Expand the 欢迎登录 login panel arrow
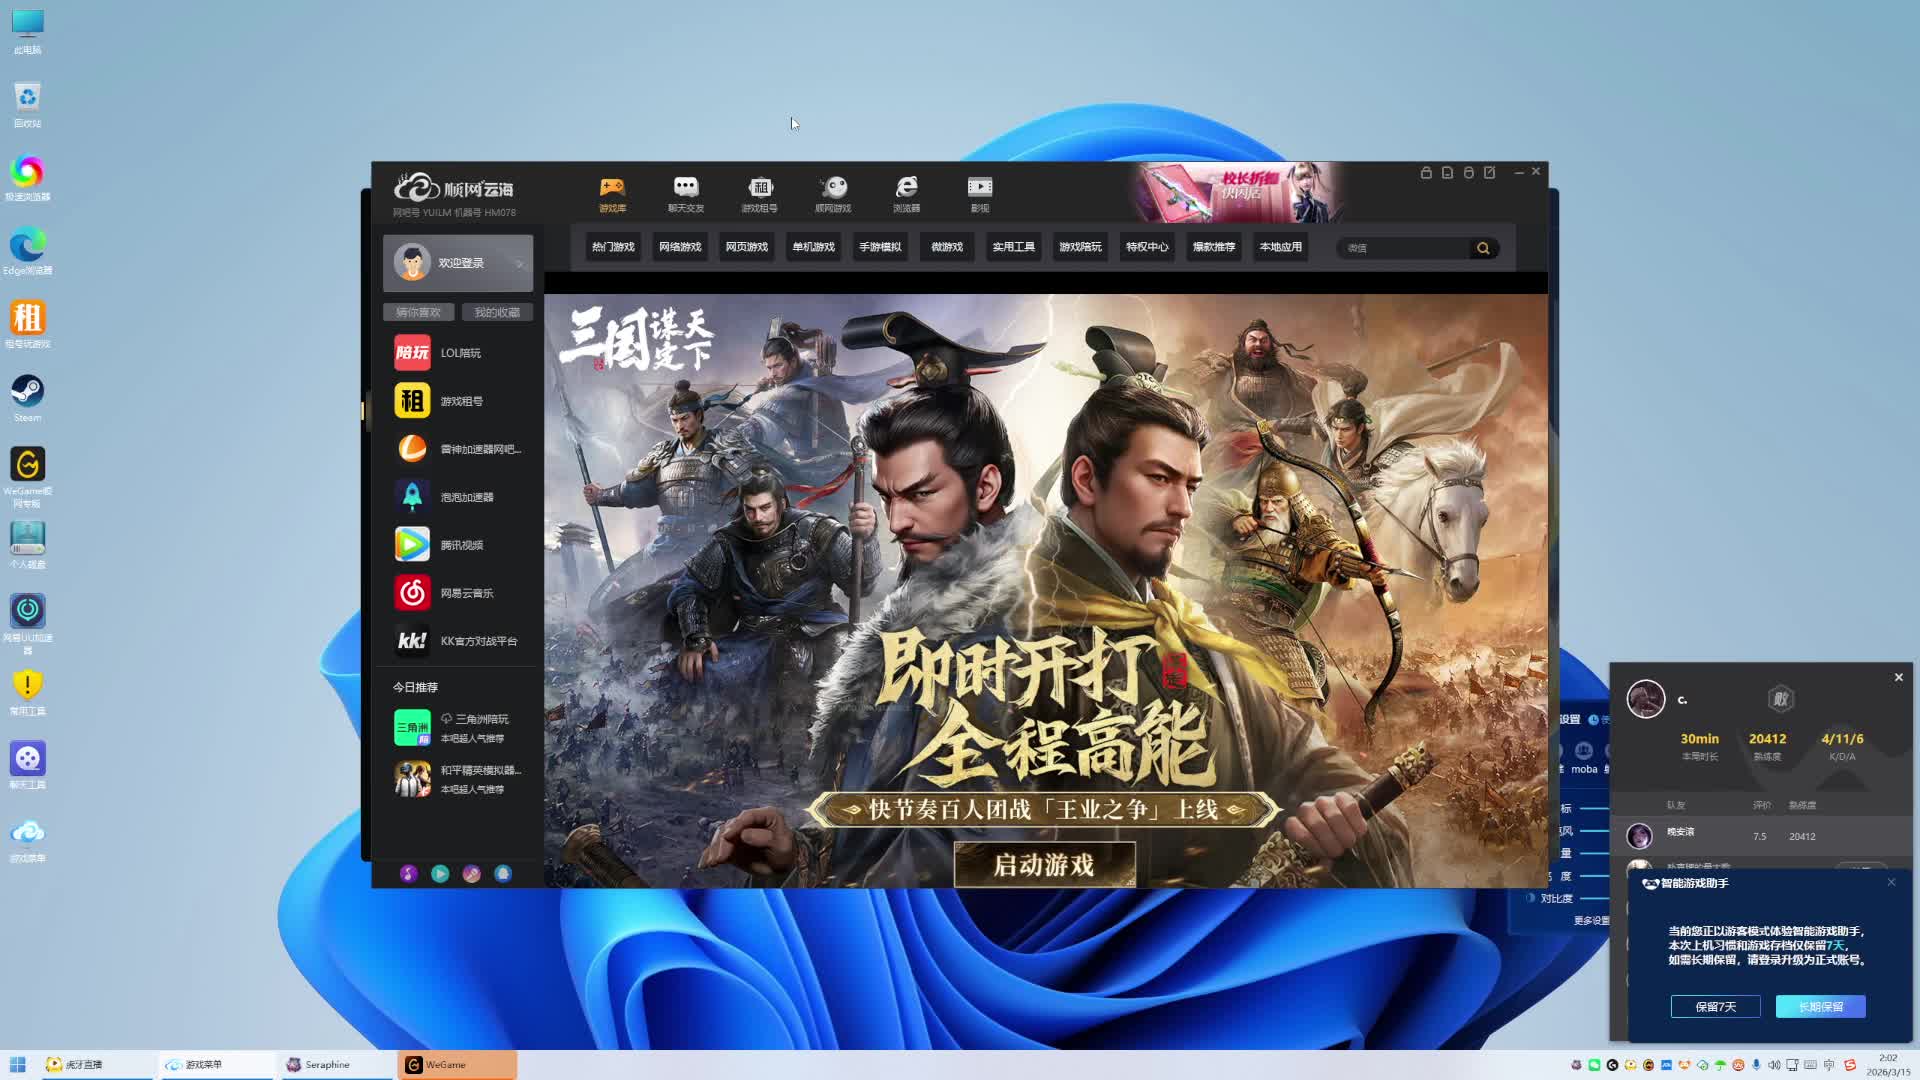 point(520,264)
